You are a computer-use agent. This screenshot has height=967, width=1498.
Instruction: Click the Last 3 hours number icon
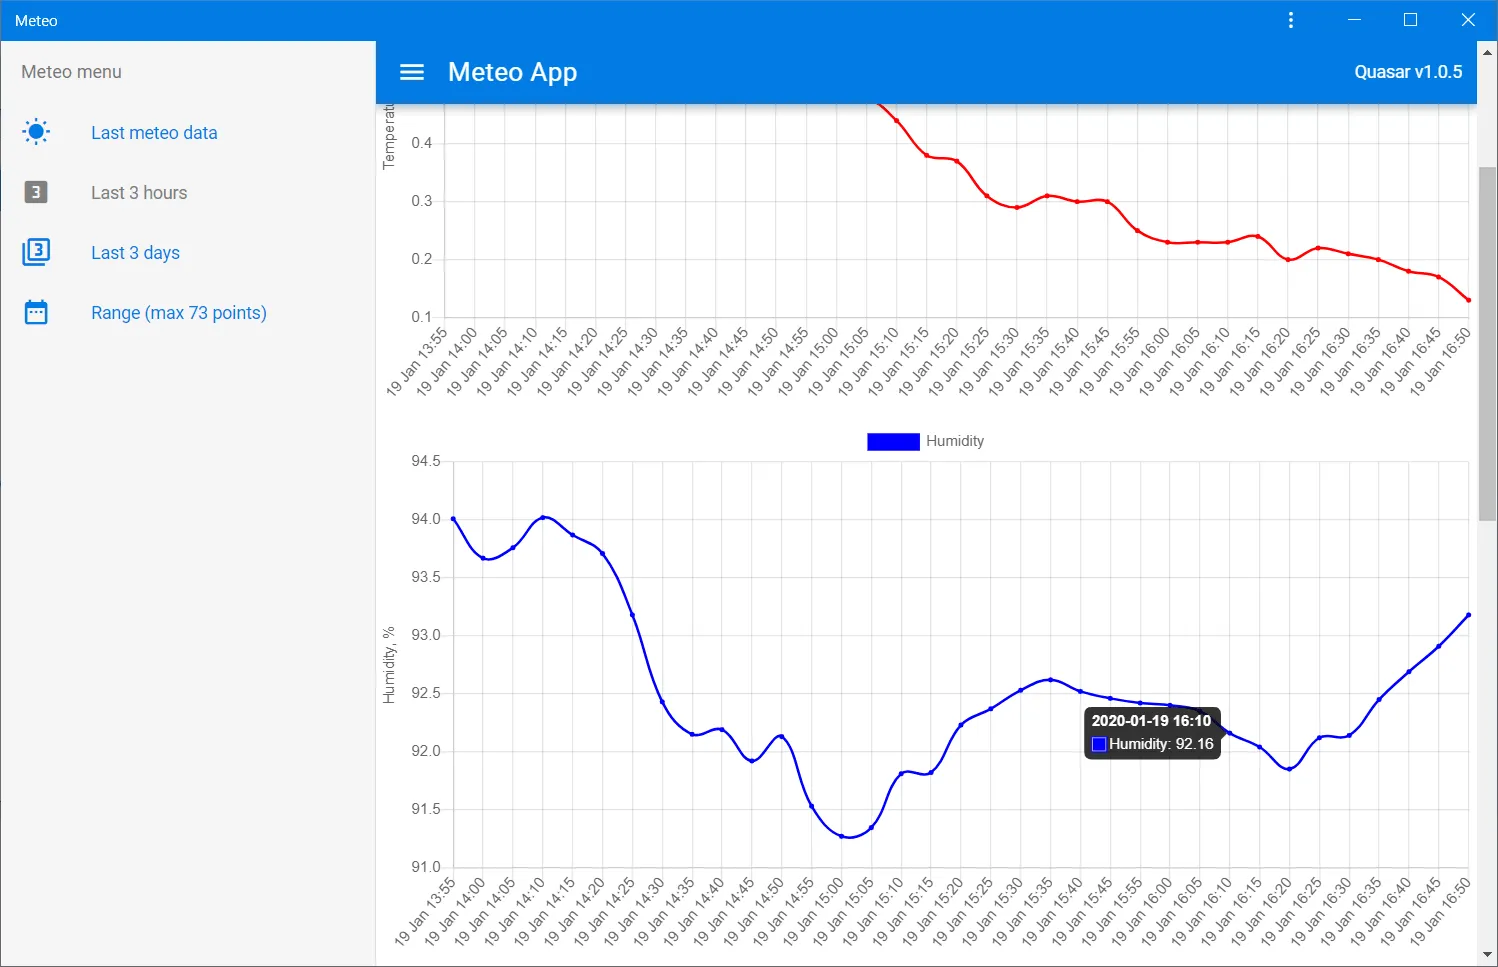click(x=36, y=192)
